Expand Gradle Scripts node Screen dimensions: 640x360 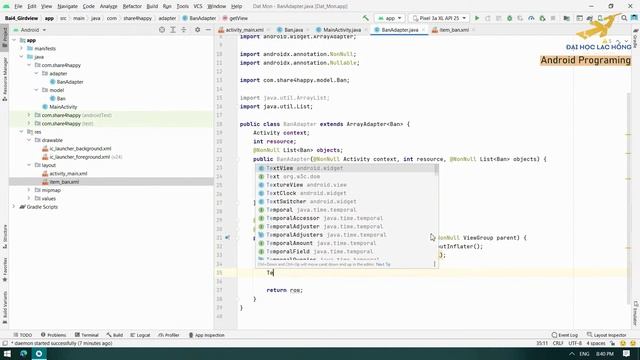click(14, 207)
